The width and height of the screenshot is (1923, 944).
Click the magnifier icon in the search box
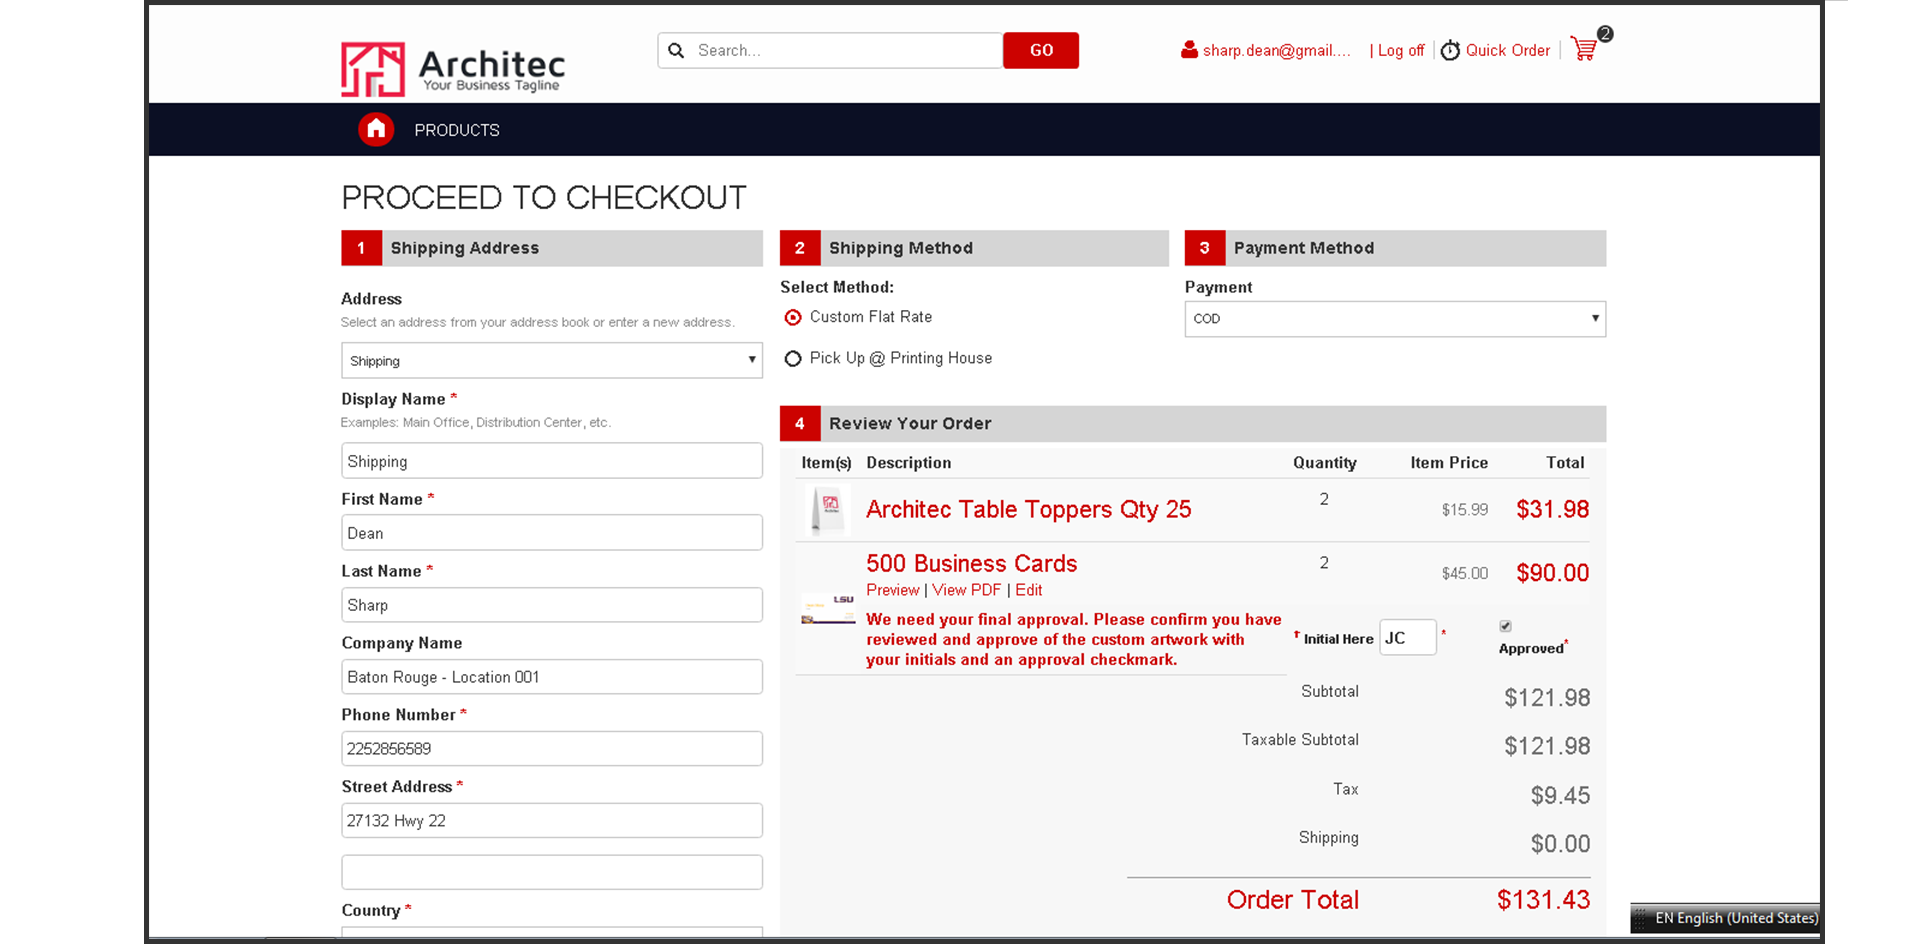coord(676,50)
